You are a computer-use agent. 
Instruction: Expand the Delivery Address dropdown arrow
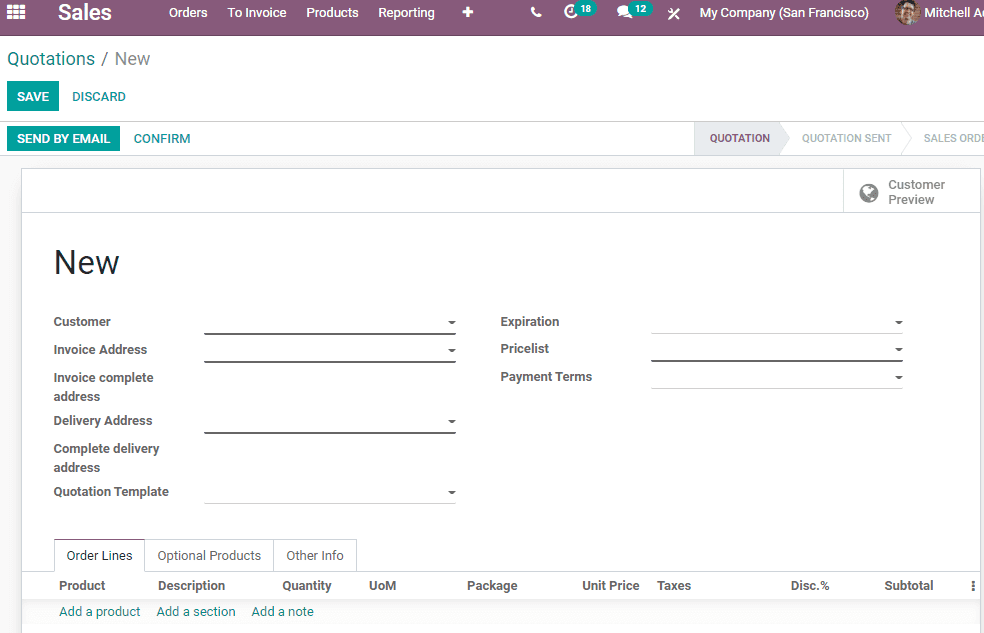451,422
